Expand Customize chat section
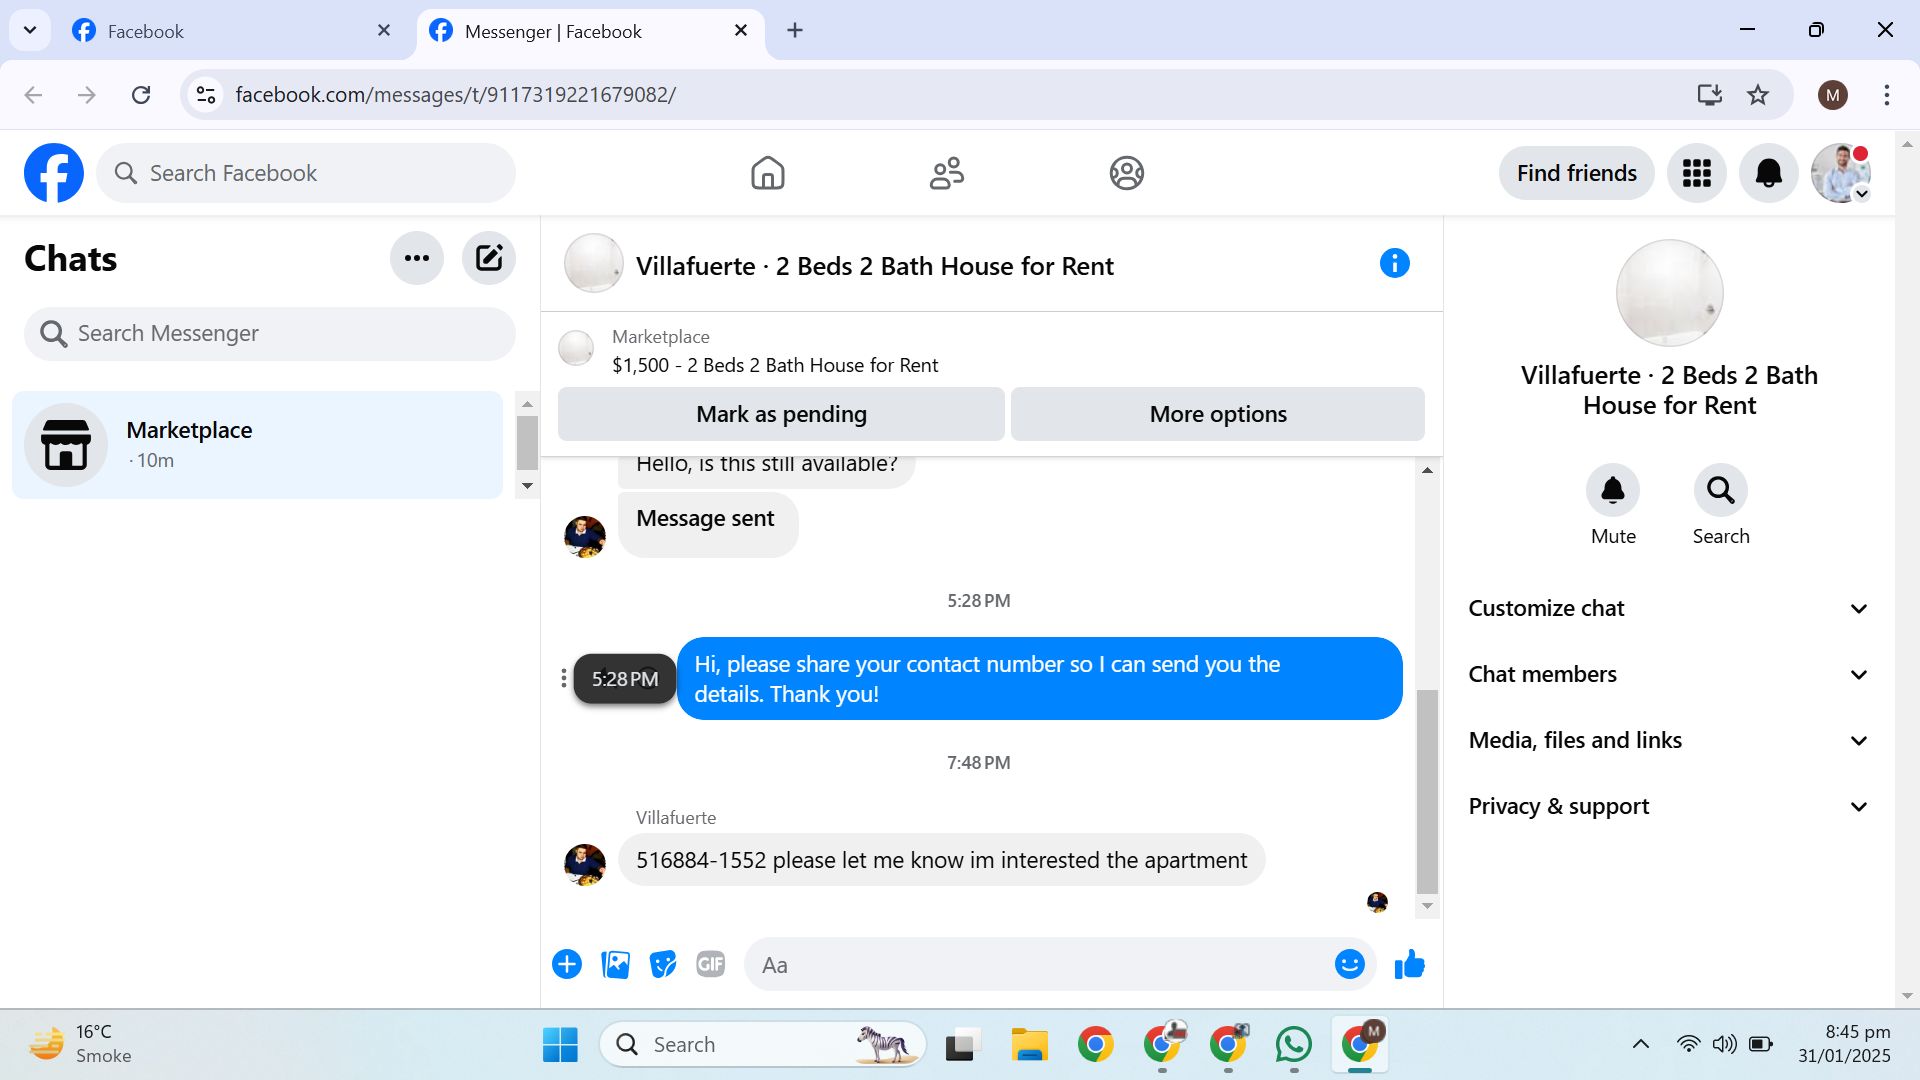Viewport: 1920px width, 1080px height. point(1669,609)
